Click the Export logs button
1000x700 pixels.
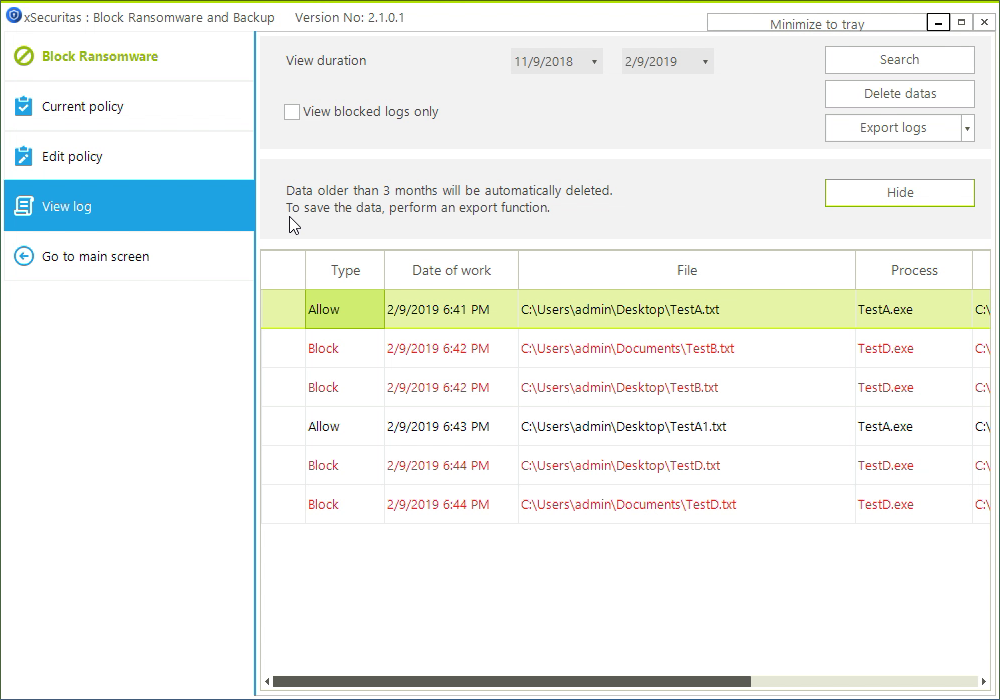click(x=893, y=128)
